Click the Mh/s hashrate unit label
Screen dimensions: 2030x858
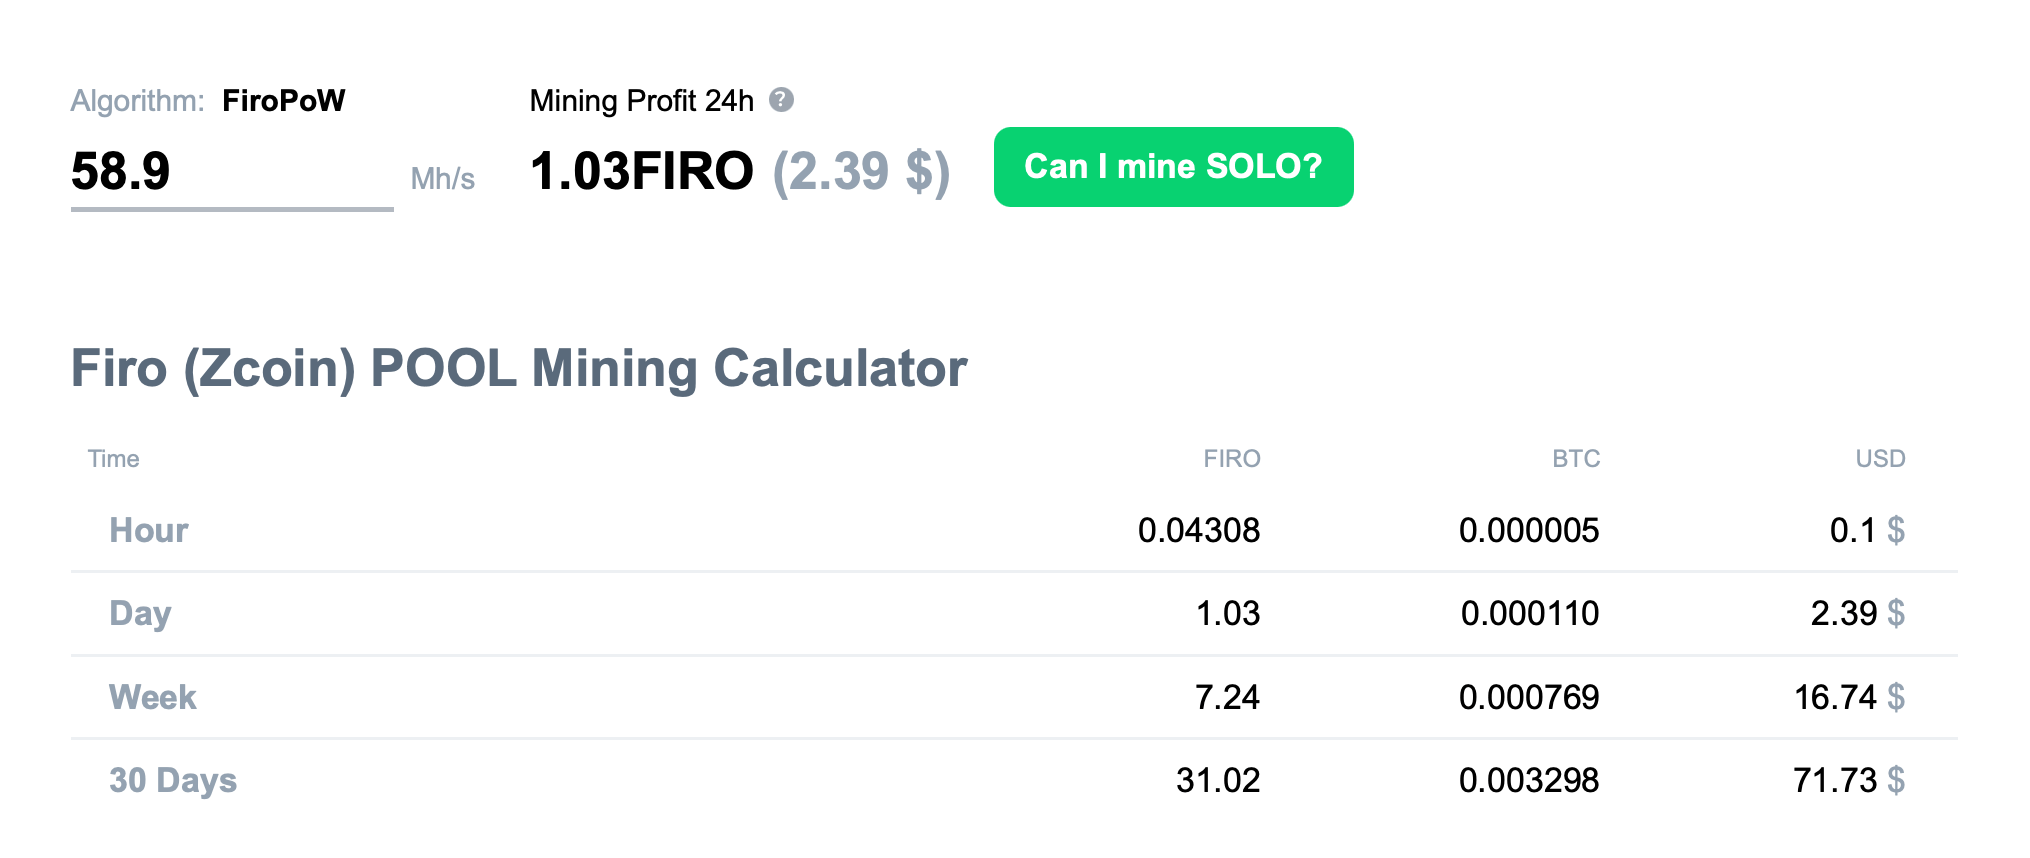[442, 179]
